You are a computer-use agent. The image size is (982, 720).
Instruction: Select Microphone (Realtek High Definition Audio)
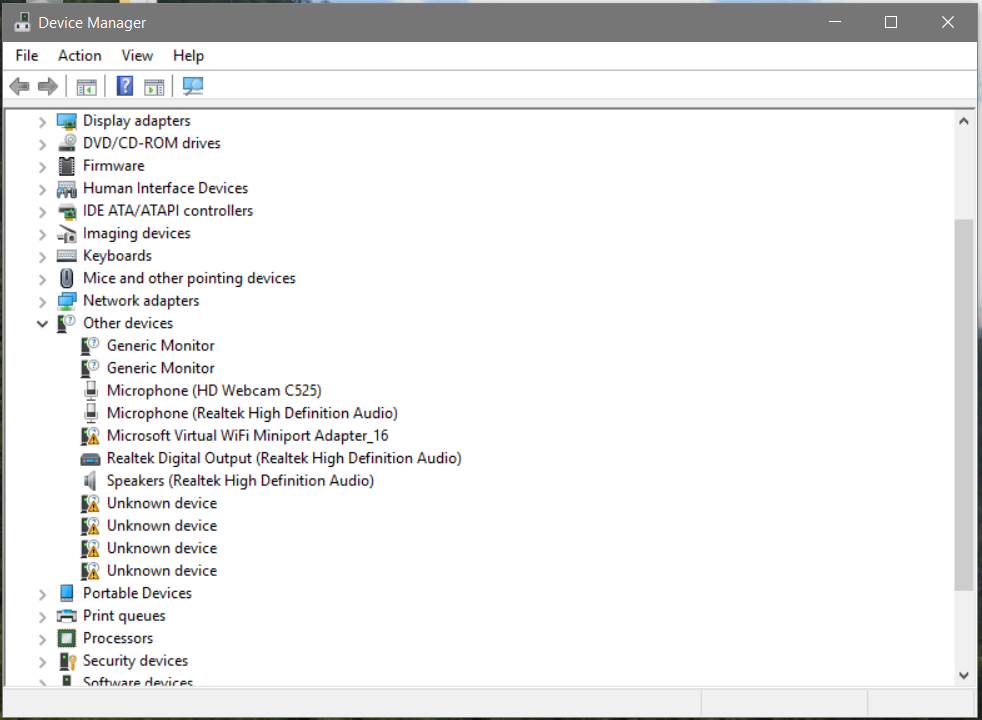(x=252, y=413)
